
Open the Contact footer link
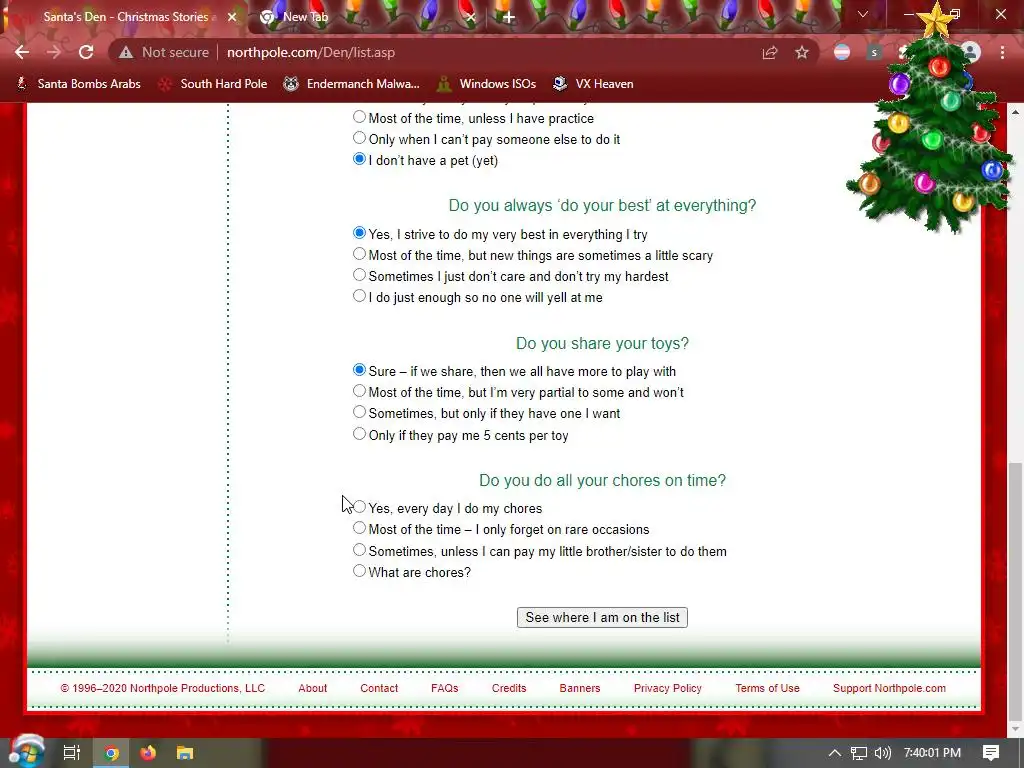(379, 688)
